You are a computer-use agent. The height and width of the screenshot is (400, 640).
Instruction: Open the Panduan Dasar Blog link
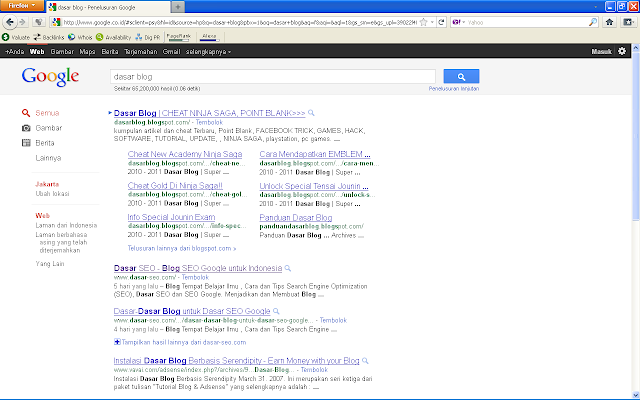296,218
